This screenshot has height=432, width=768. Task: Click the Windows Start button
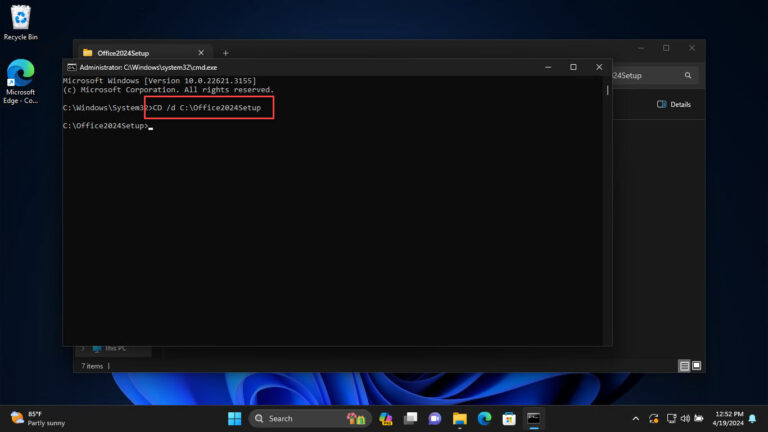pos(234,418)
